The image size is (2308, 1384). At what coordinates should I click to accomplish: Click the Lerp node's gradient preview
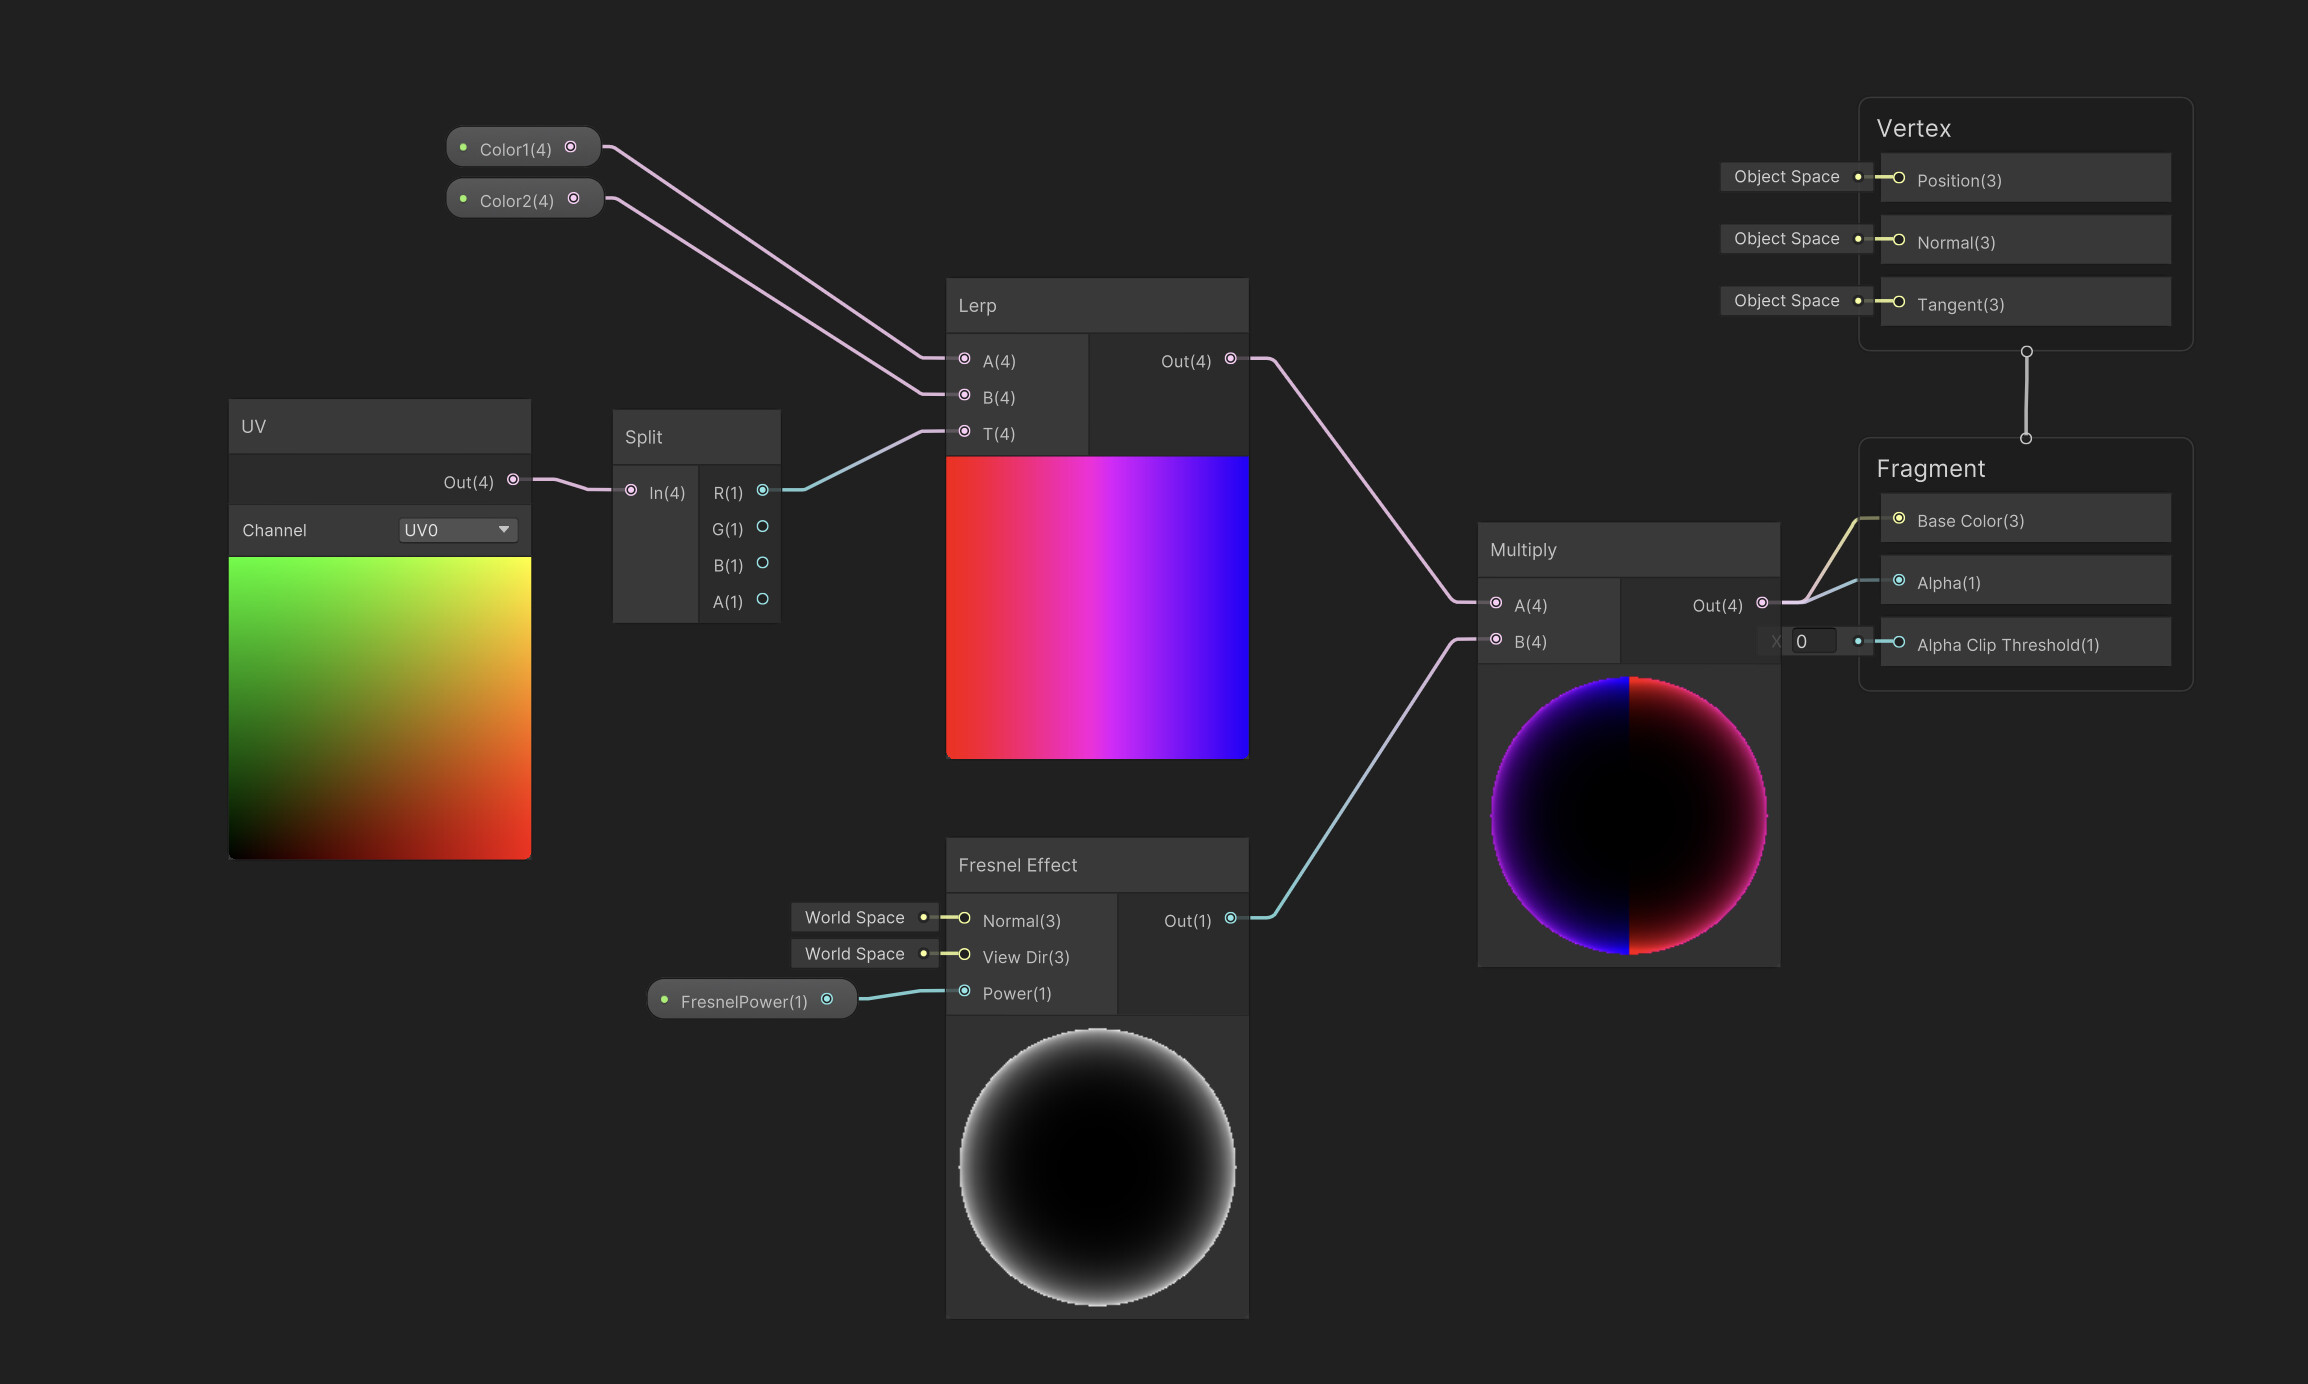pos(1097,607)
